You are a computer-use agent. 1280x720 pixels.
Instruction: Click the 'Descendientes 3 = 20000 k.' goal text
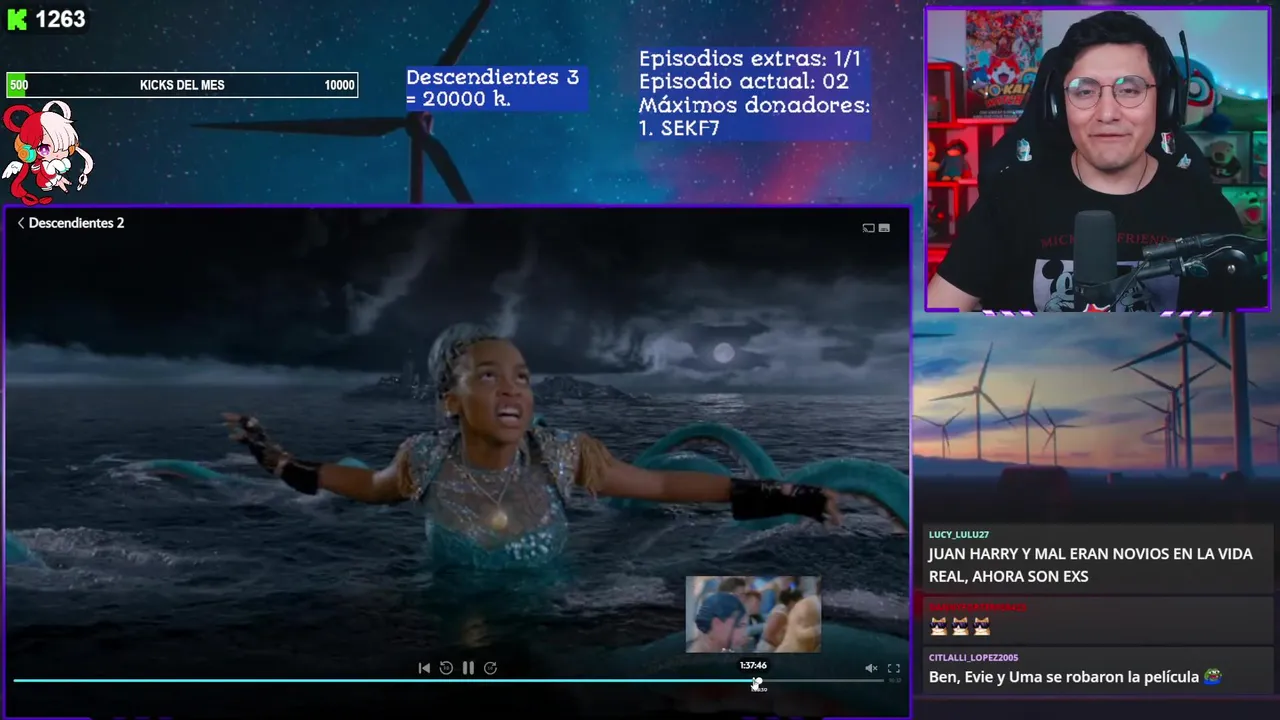point(492,88)
